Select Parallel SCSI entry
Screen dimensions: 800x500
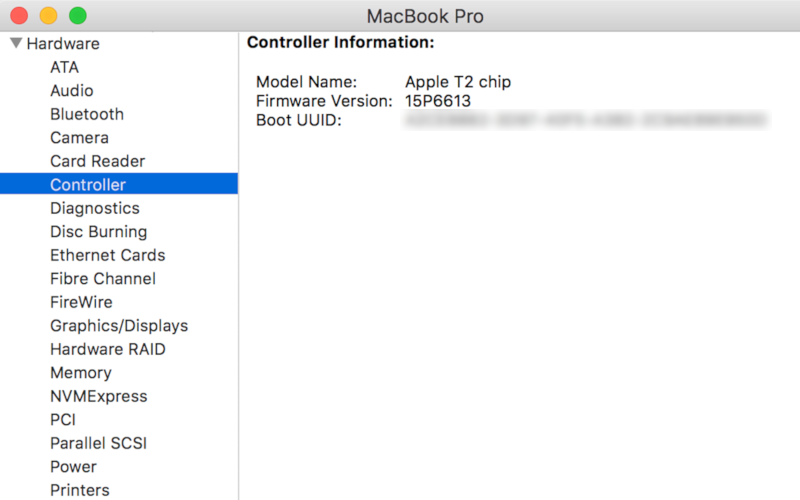coord(99,443)
